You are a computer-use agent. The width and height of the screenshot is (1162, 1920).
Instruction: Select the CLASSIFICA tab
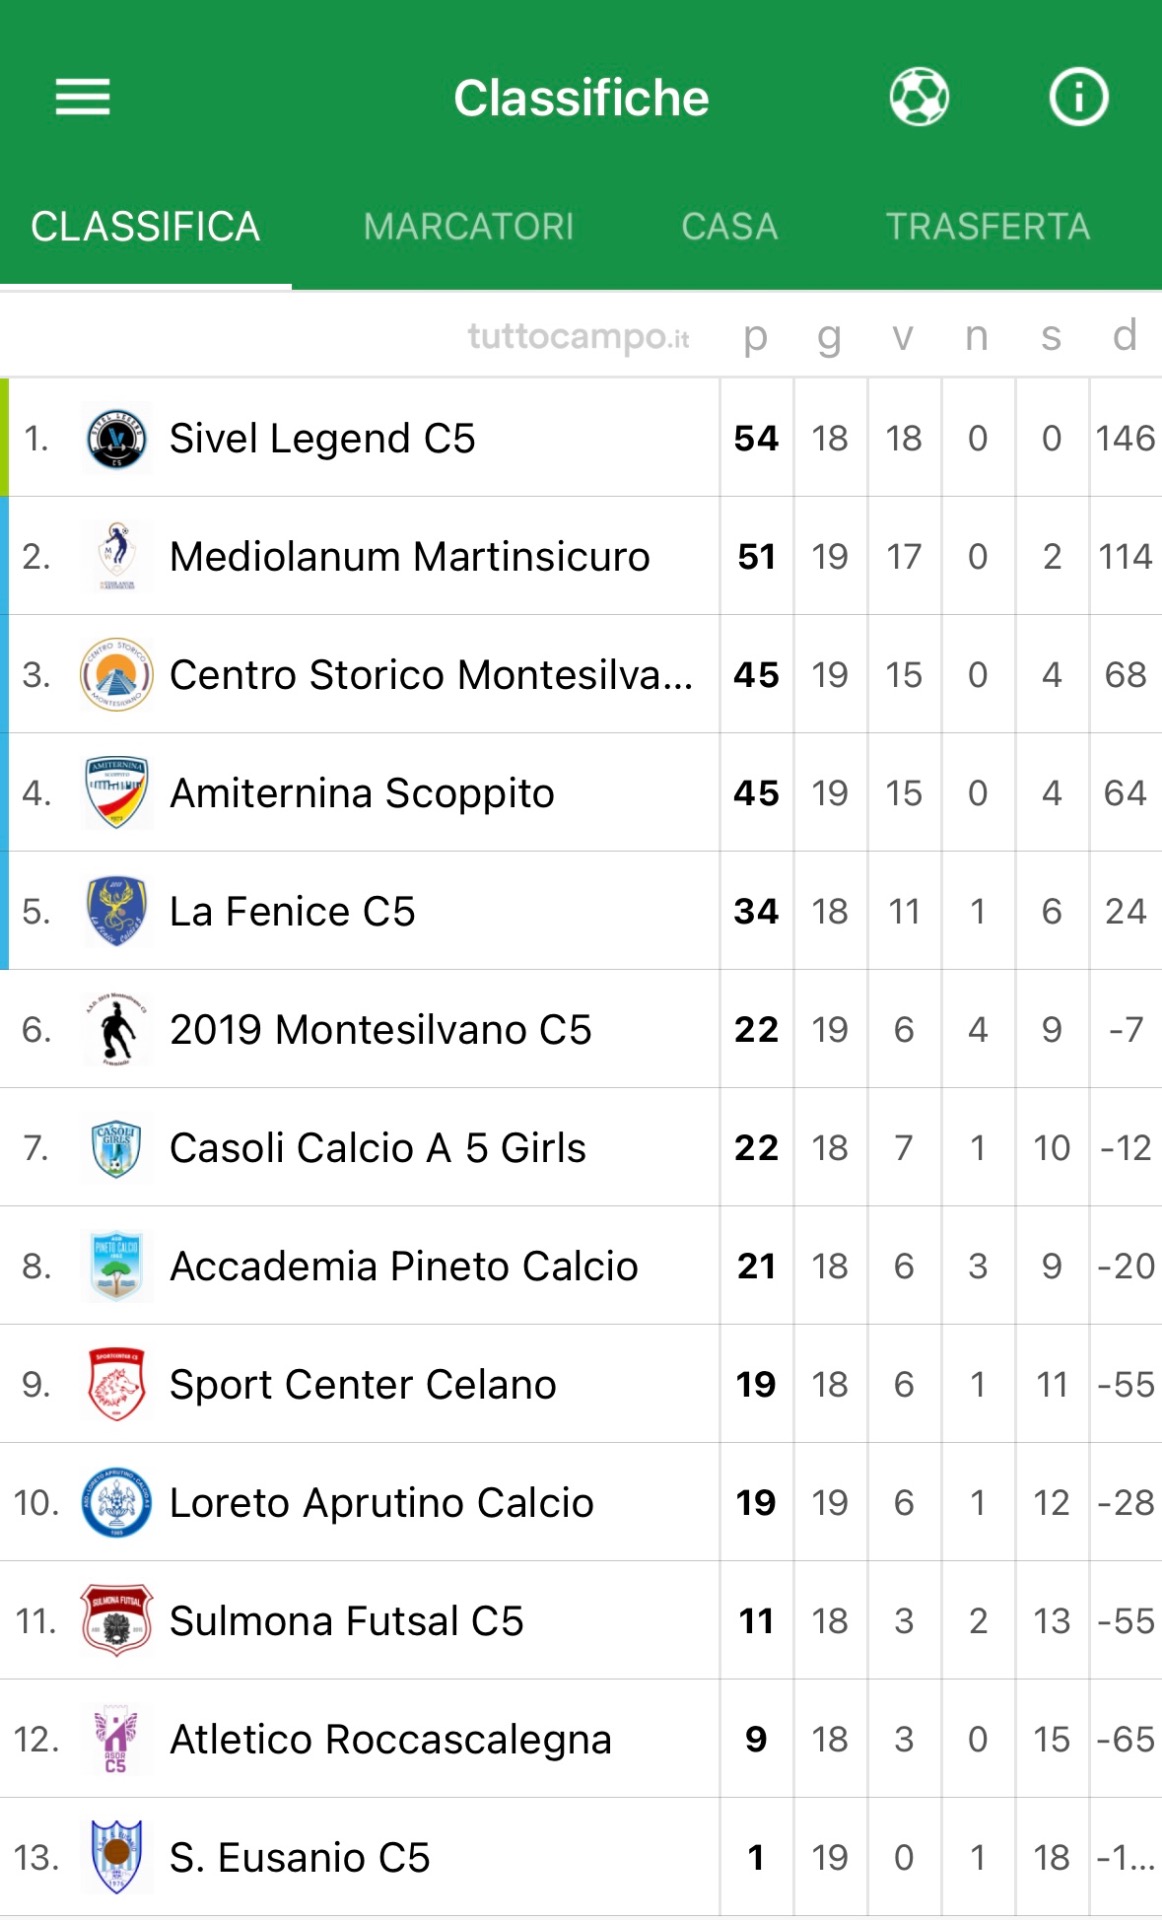click(146, 227)
